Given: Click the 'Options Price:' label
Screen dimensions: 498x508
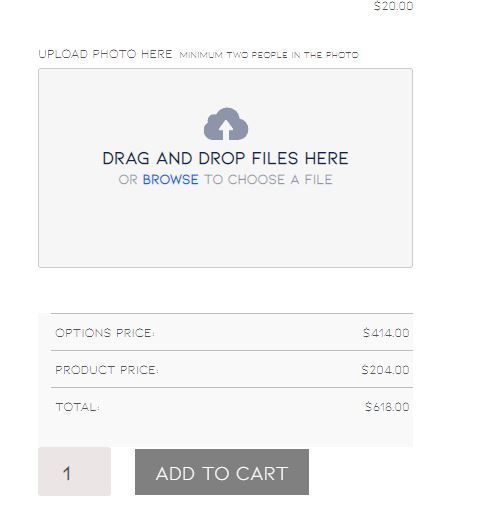Looking at the screenshot, I should point(105,333).
